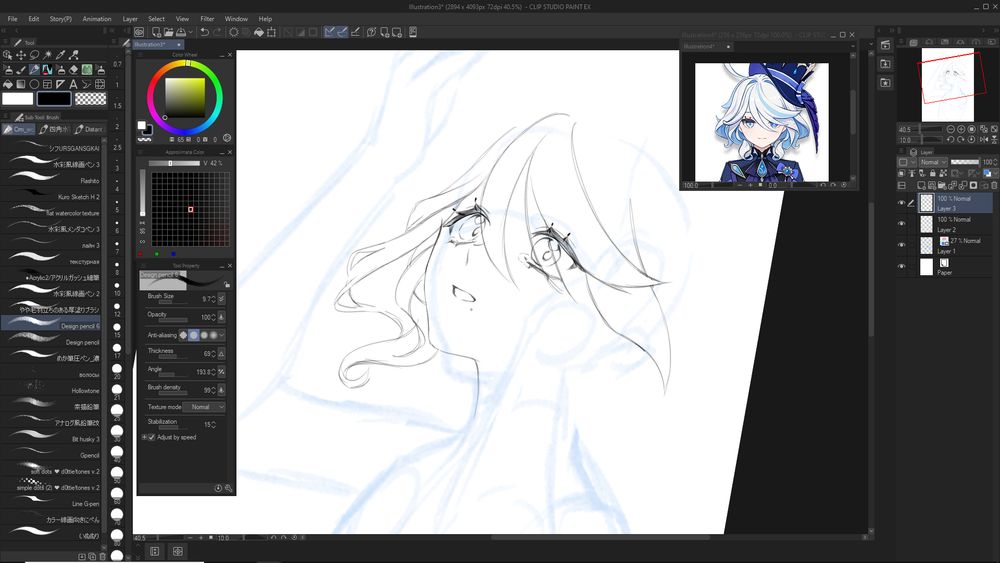
Task: Open Brush density dynamics button
Action: pyautogui.click(x=221, y=390)
